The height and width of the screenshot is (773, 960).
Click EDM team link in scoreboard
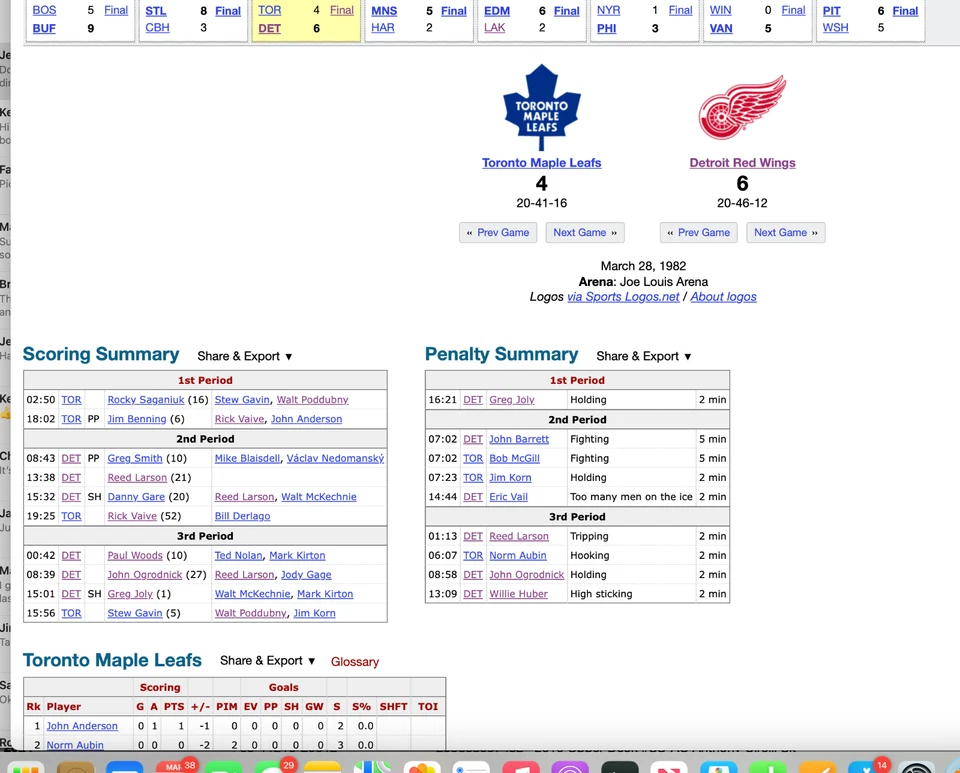pyautogui.click(x=497, y=11)
